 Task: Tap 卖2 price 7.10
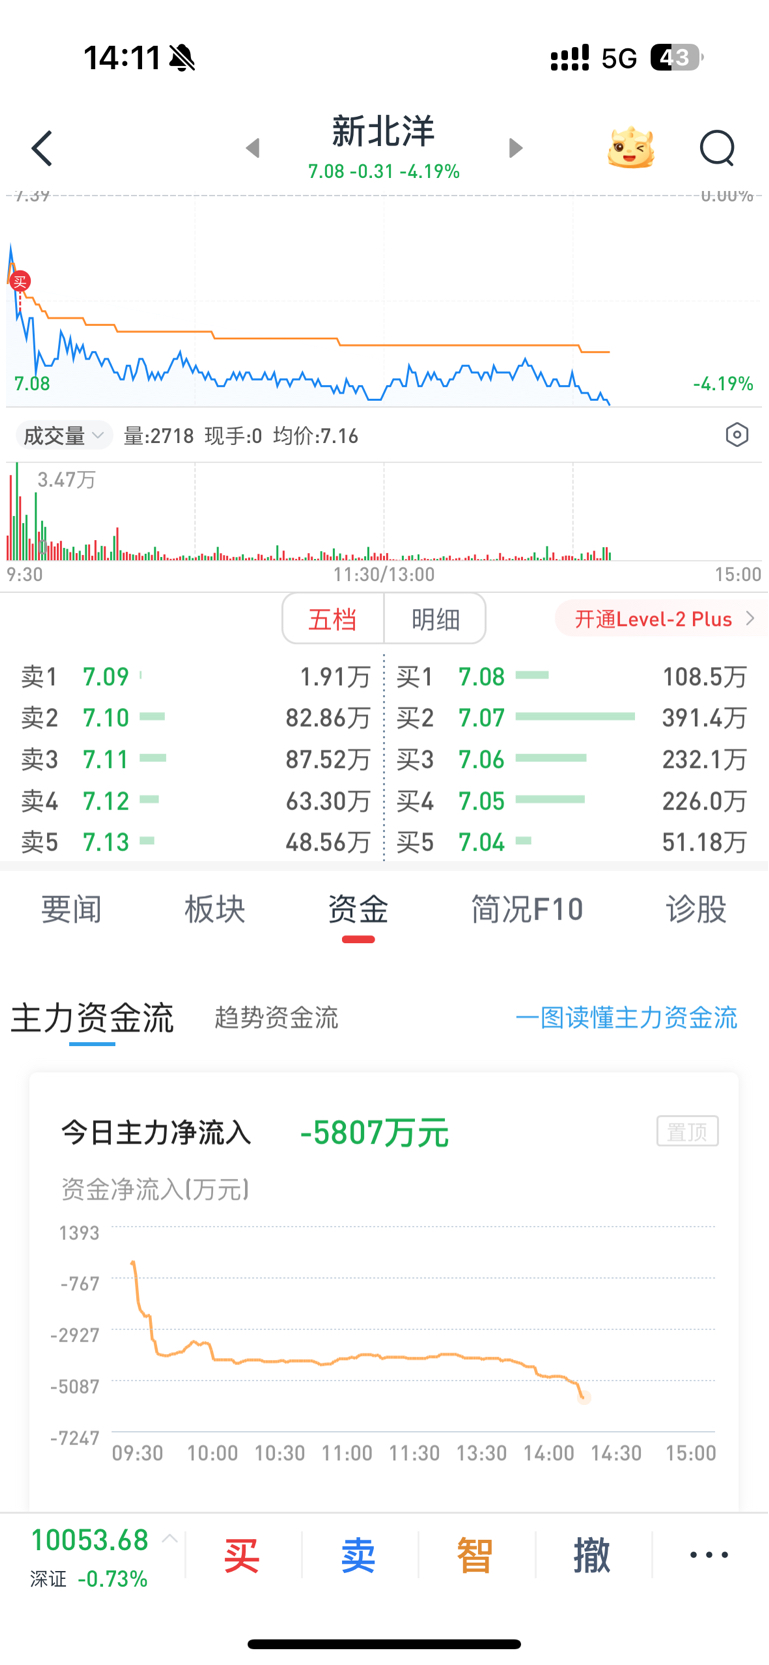(106, 718)
